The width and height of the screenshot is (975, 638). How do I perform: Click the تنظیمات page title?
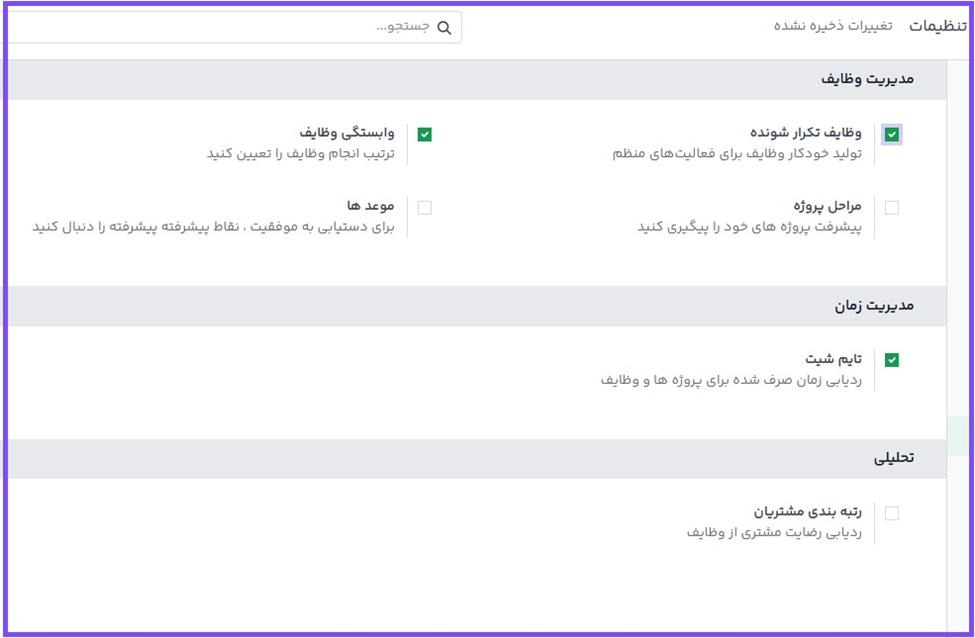point(938,26)
